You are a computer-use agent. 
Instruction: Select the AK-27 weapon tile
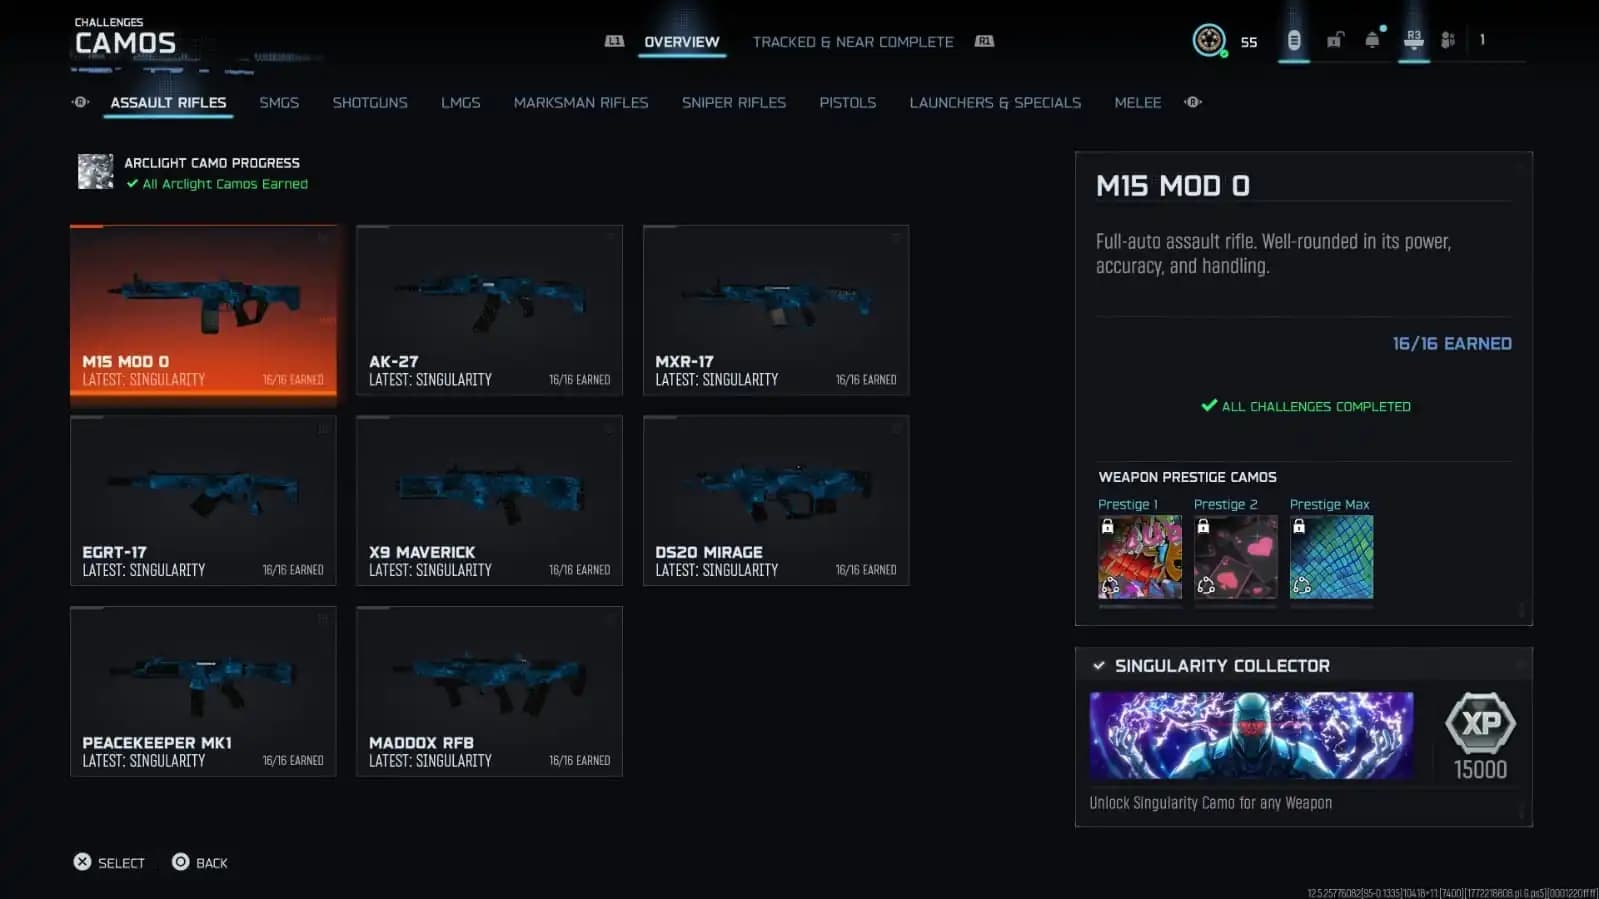[489, 310]
